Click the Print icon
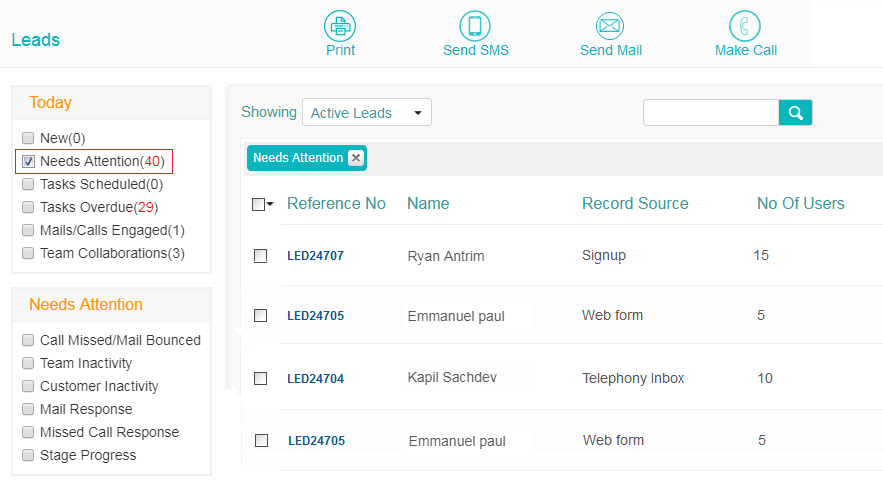This screenshot has width=883, height=483. (340, 26)
